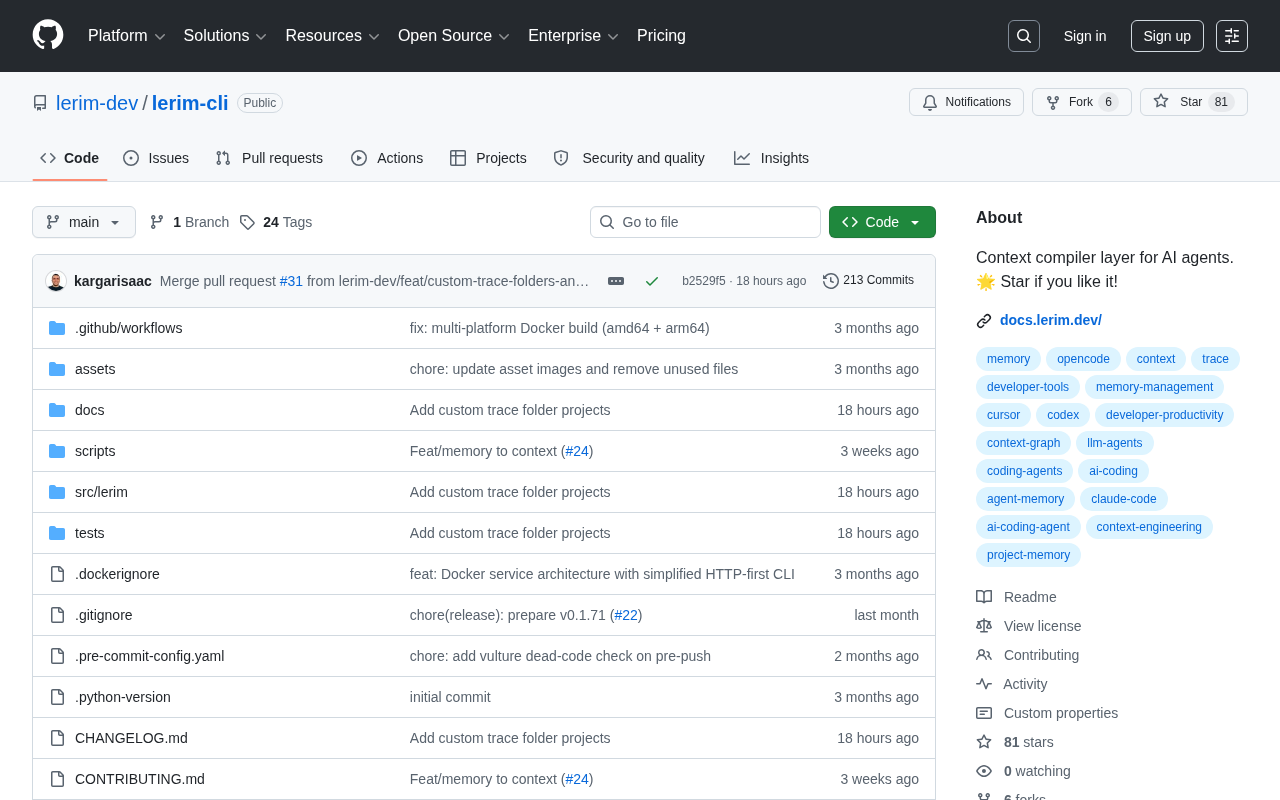This screenshot has width=1280, height=800.
Task: Click the commit history clock icon
Action: click(x=831, y=281)
